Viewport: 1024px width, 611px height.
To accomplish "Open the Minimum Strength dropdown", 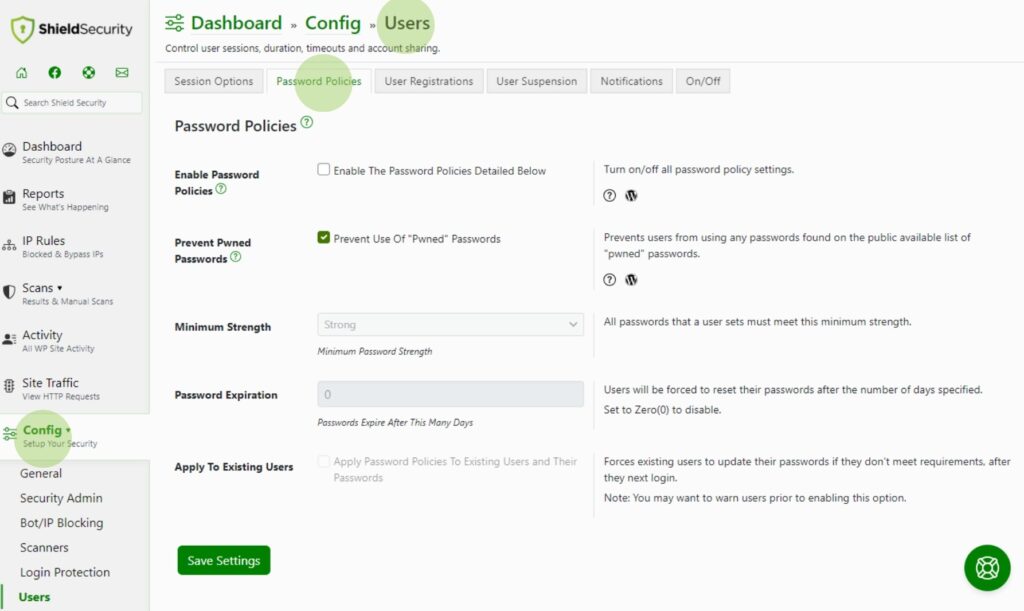I will coord(450,324).
